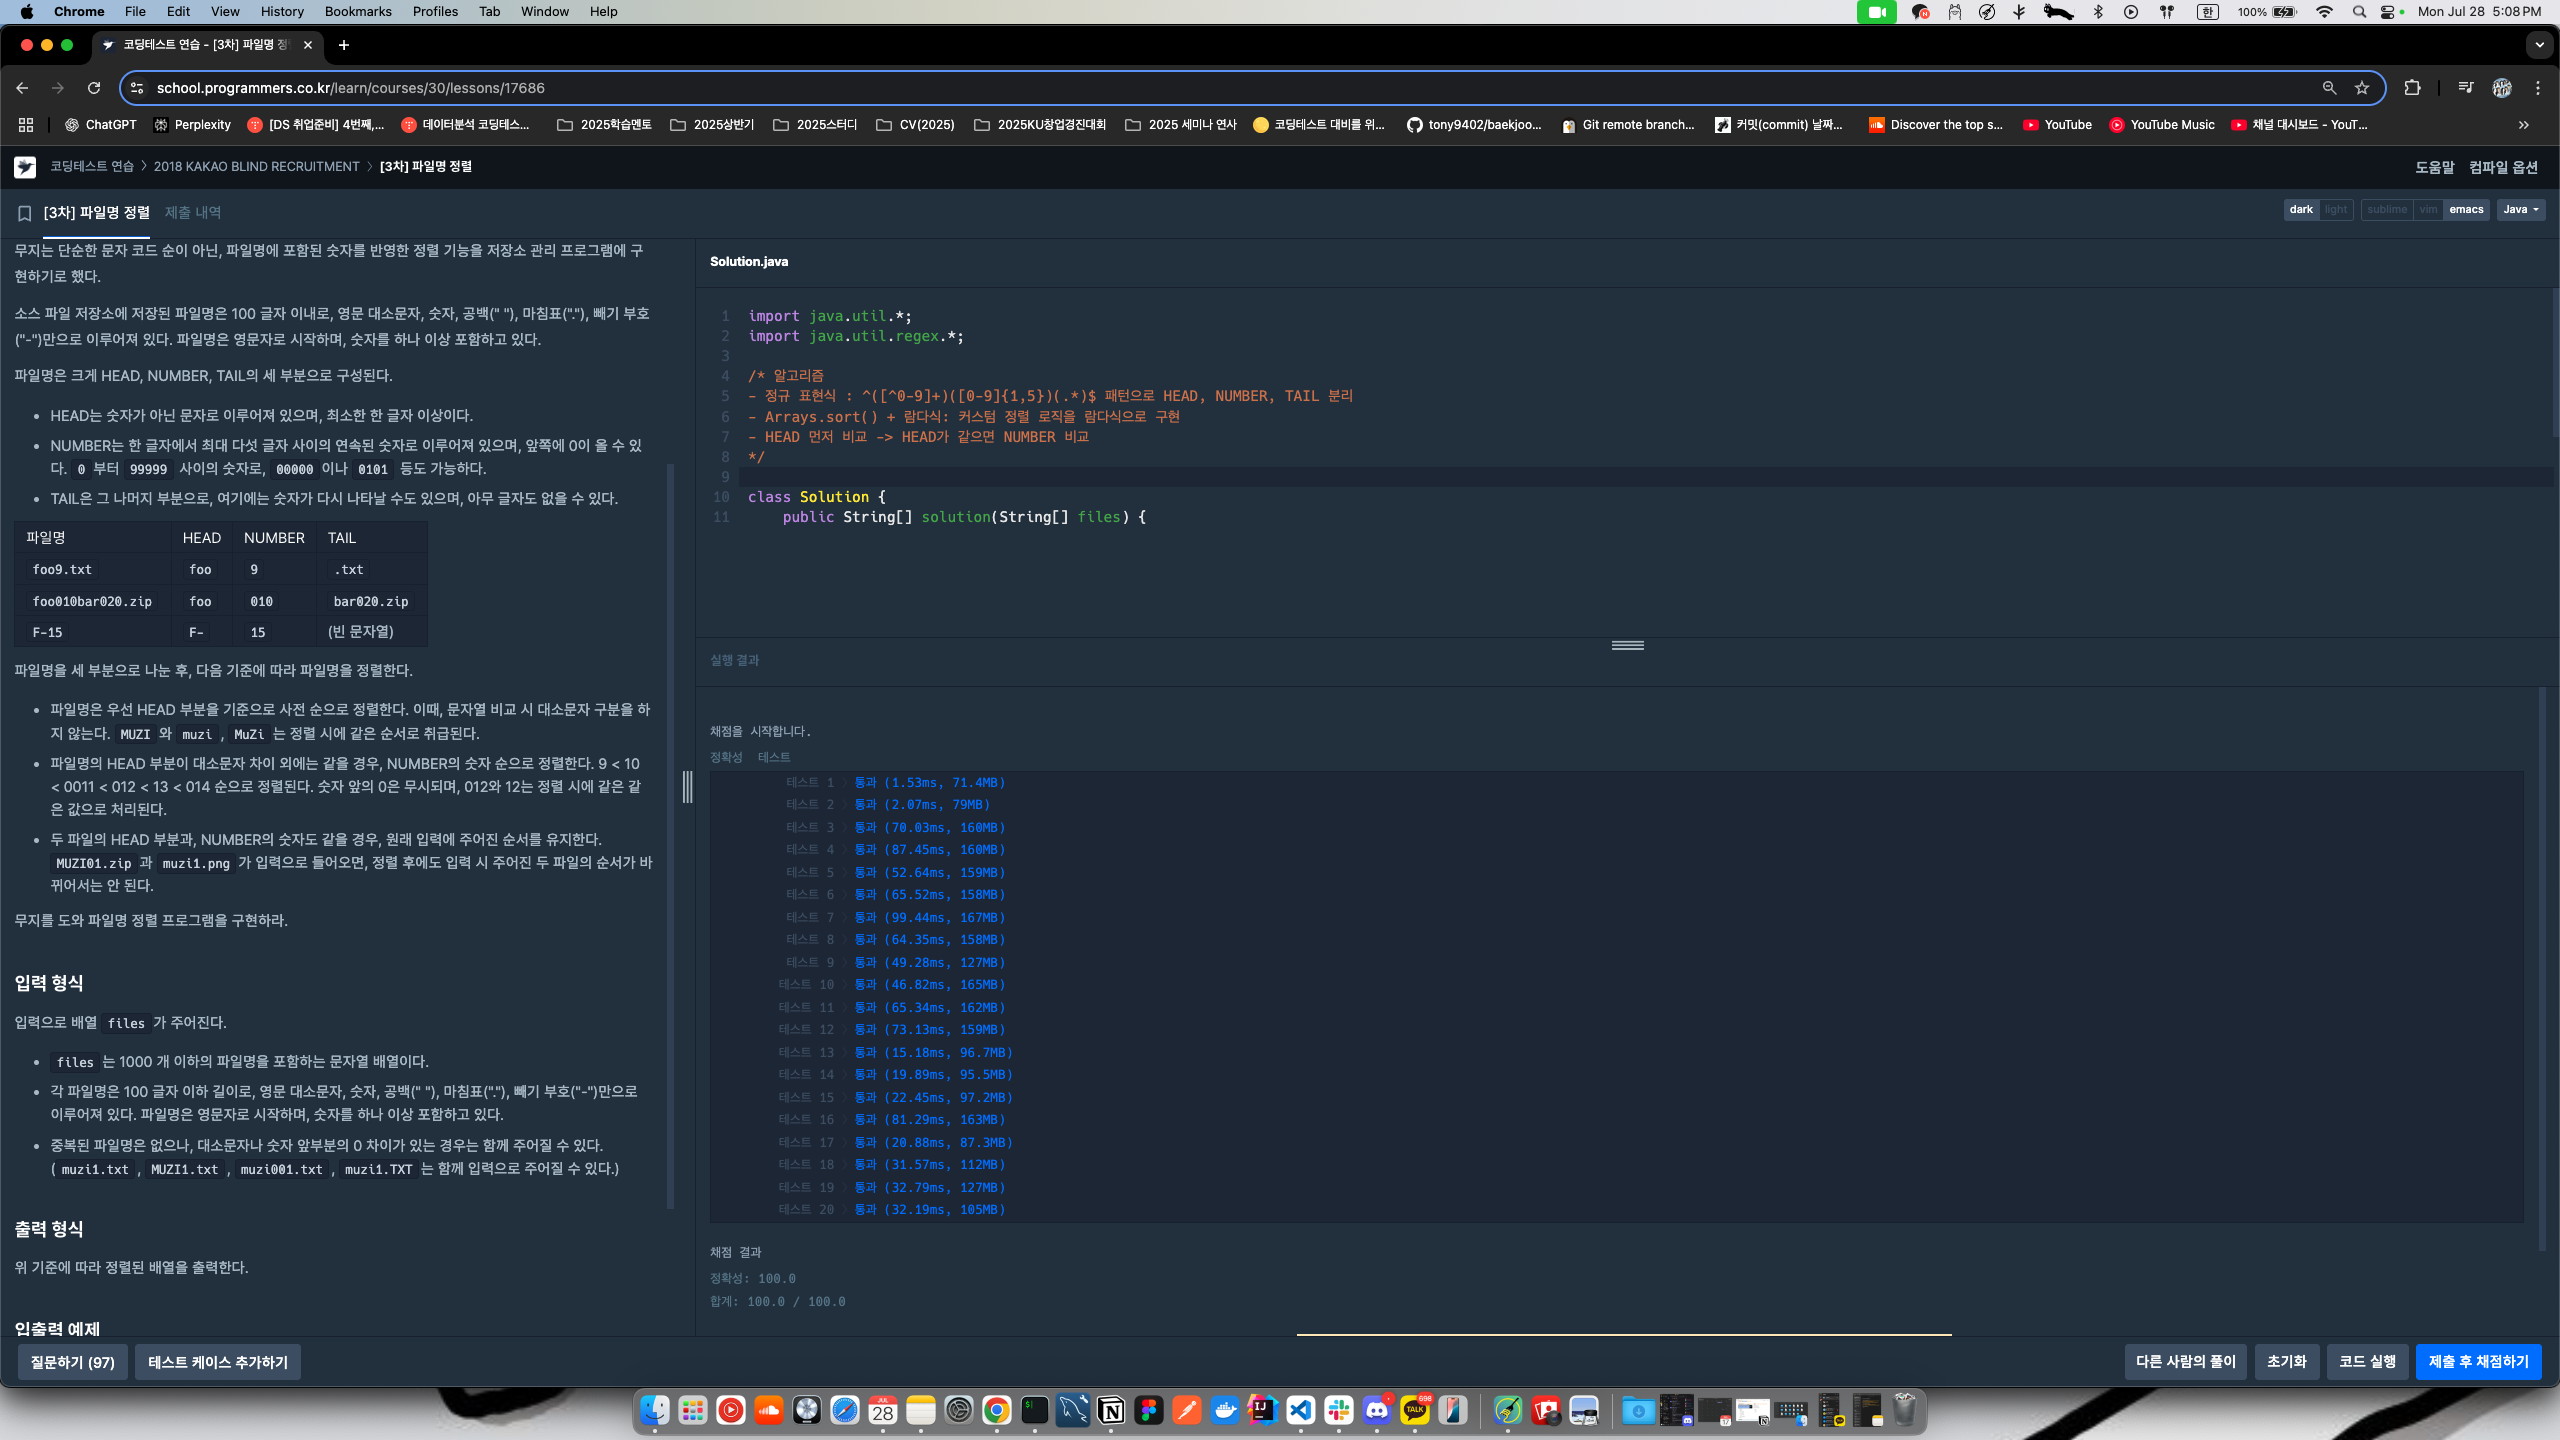The height and width of the screenshot is (1440, 2560).
Task: Click 테스트 케이스 추가하기 button
Action: click(x=218, y=1362)
